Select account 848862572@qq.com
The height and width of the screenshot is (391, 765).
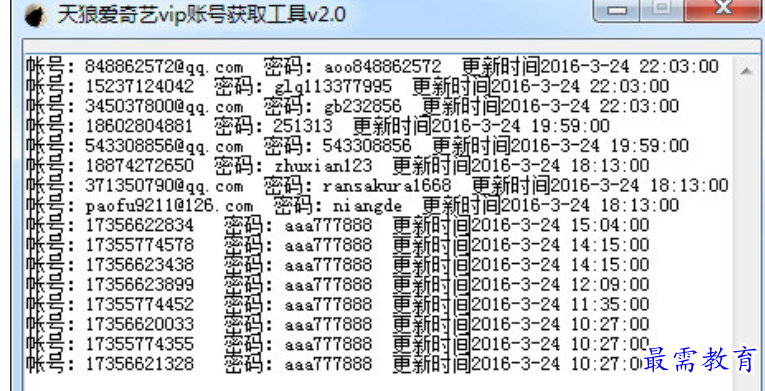click(x=164, y=66)
